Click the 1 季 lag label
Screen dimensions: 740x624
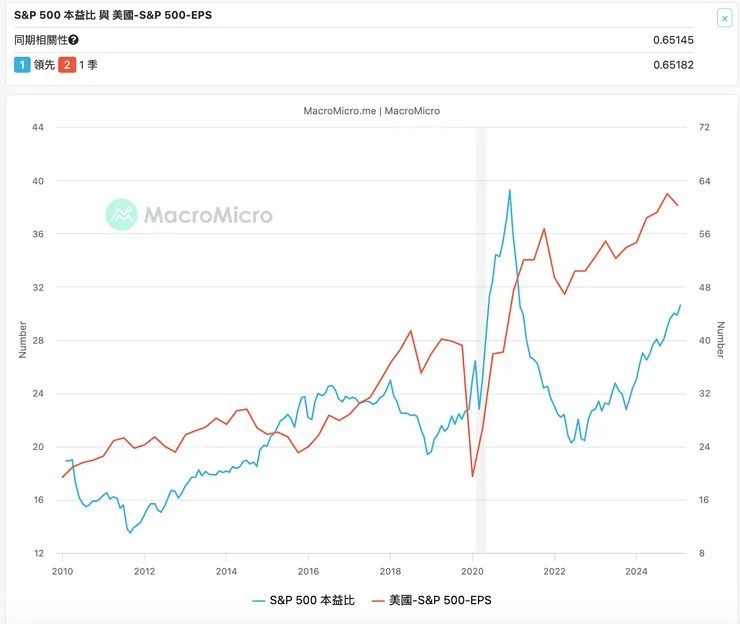[x=89, y=65]
